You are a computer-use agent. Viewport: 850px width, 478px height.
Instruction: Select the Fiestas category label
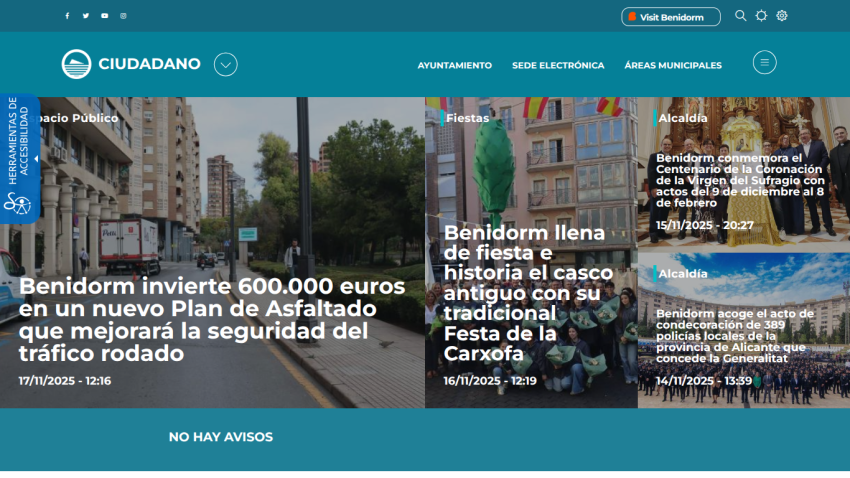467,118
